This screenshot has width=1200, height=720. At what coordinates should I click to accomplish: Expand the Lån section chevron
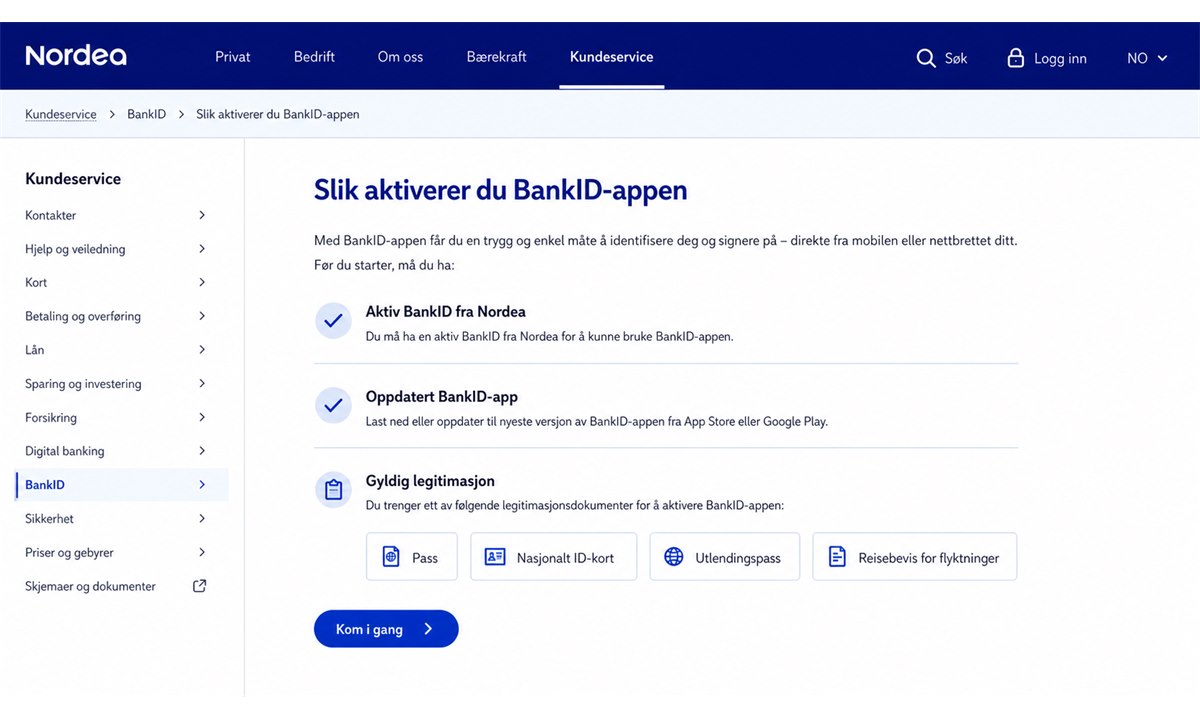202,350
